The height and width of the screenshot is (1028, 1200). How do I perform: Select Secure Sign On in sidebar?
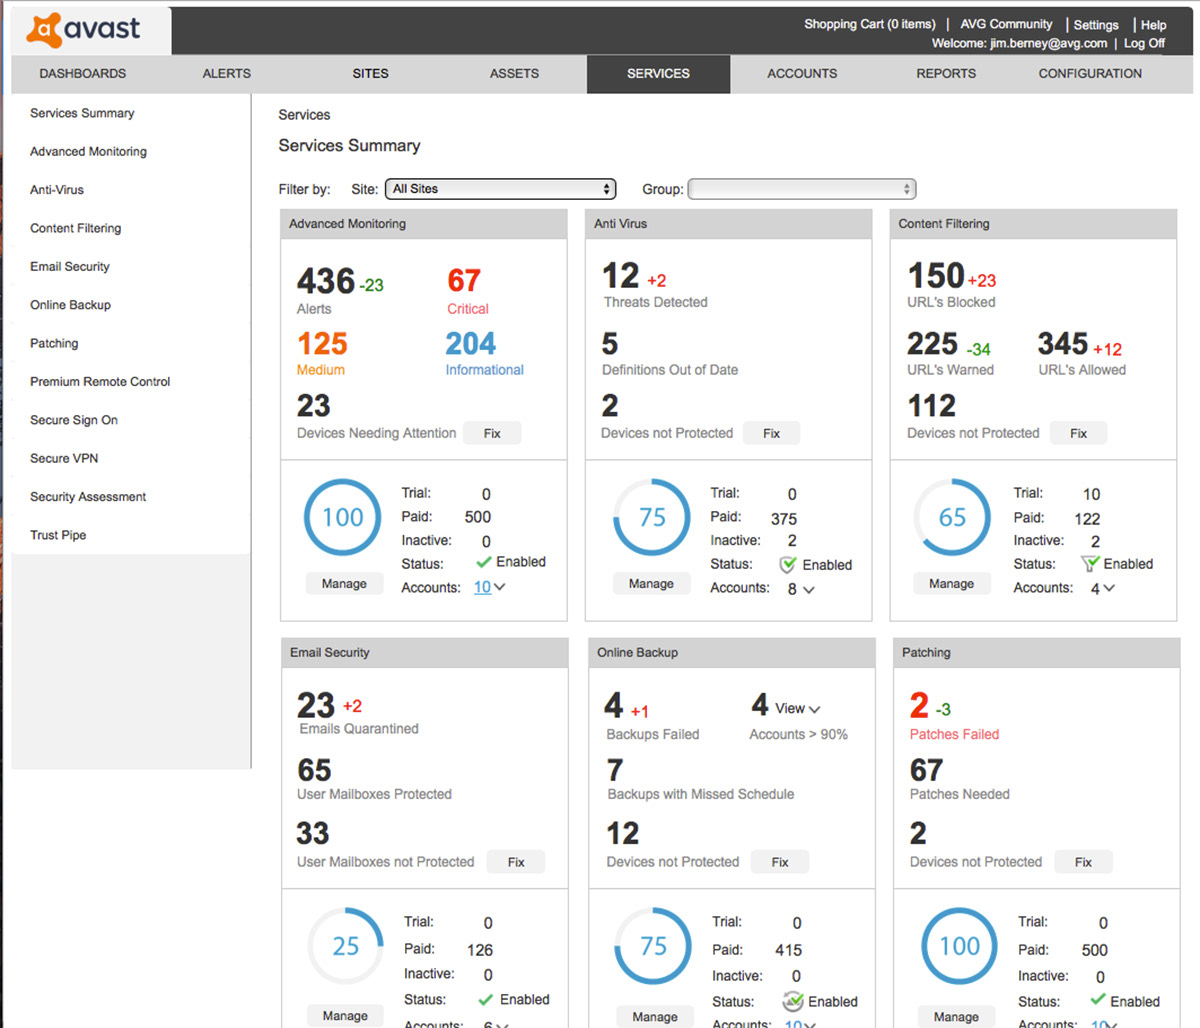pyautogui.click(x=74, y=420)
